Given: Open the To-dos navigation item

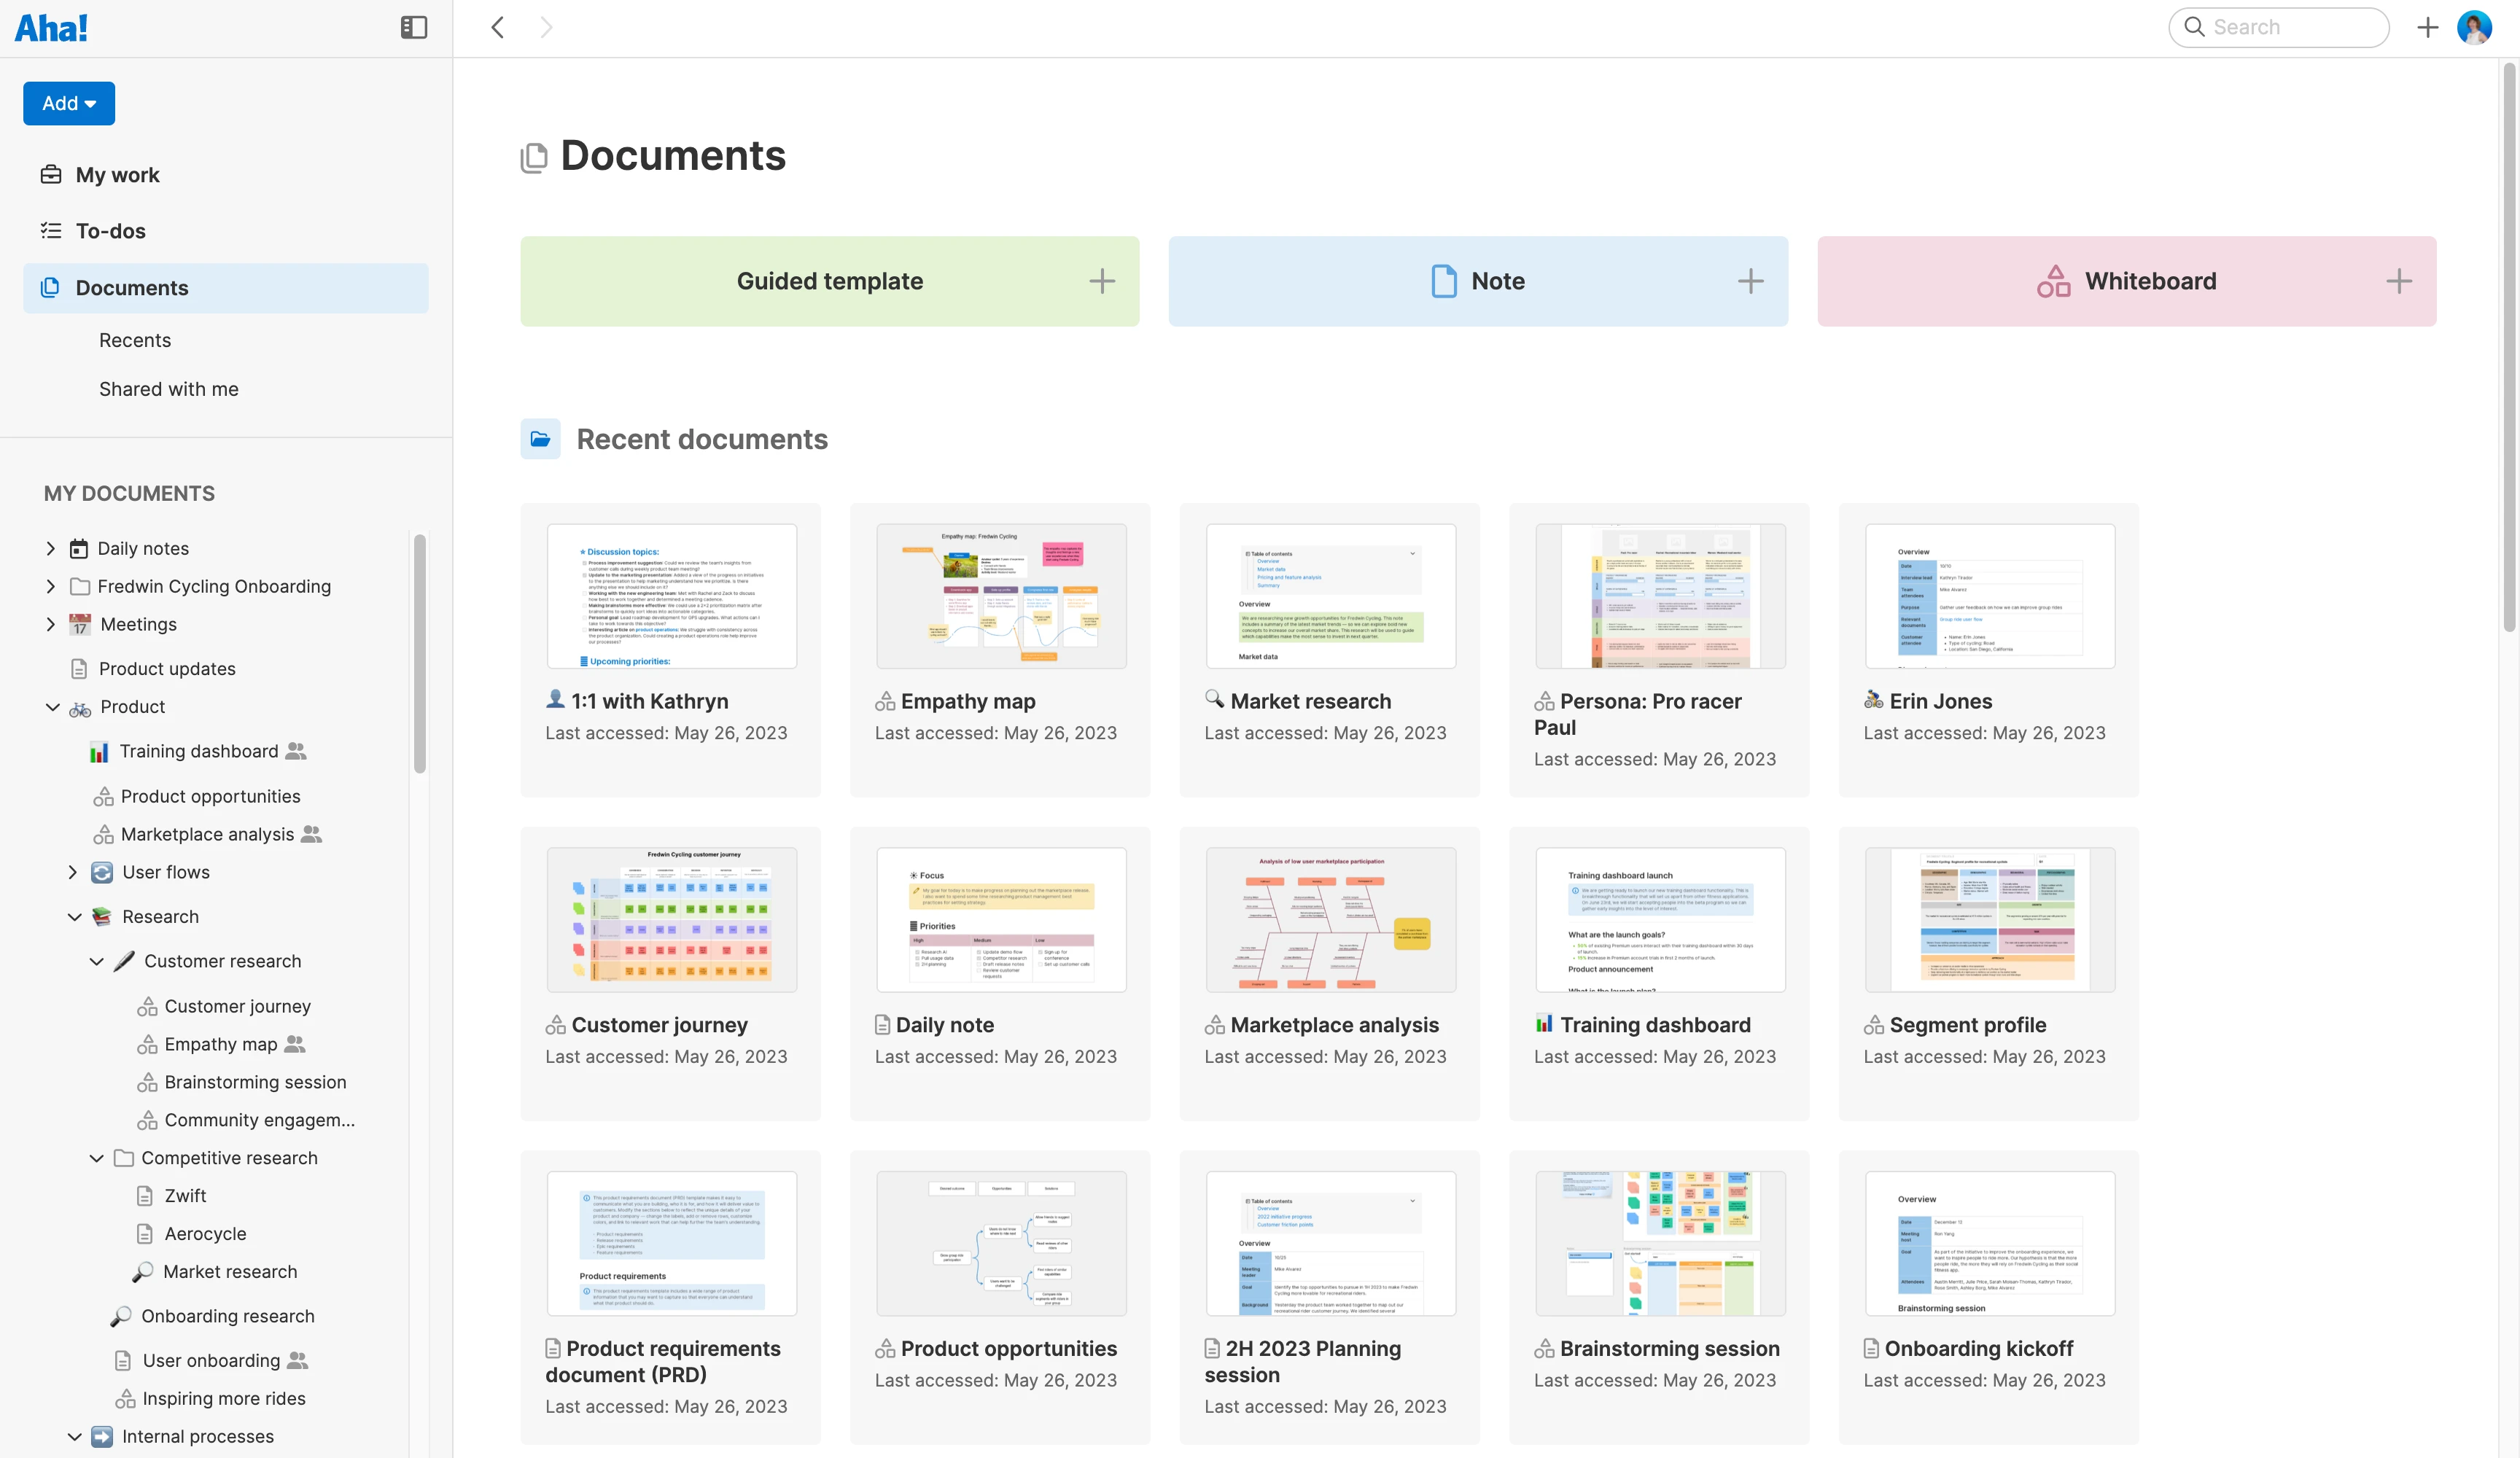Looking at the screenshot, I should [x=110, y=231].
